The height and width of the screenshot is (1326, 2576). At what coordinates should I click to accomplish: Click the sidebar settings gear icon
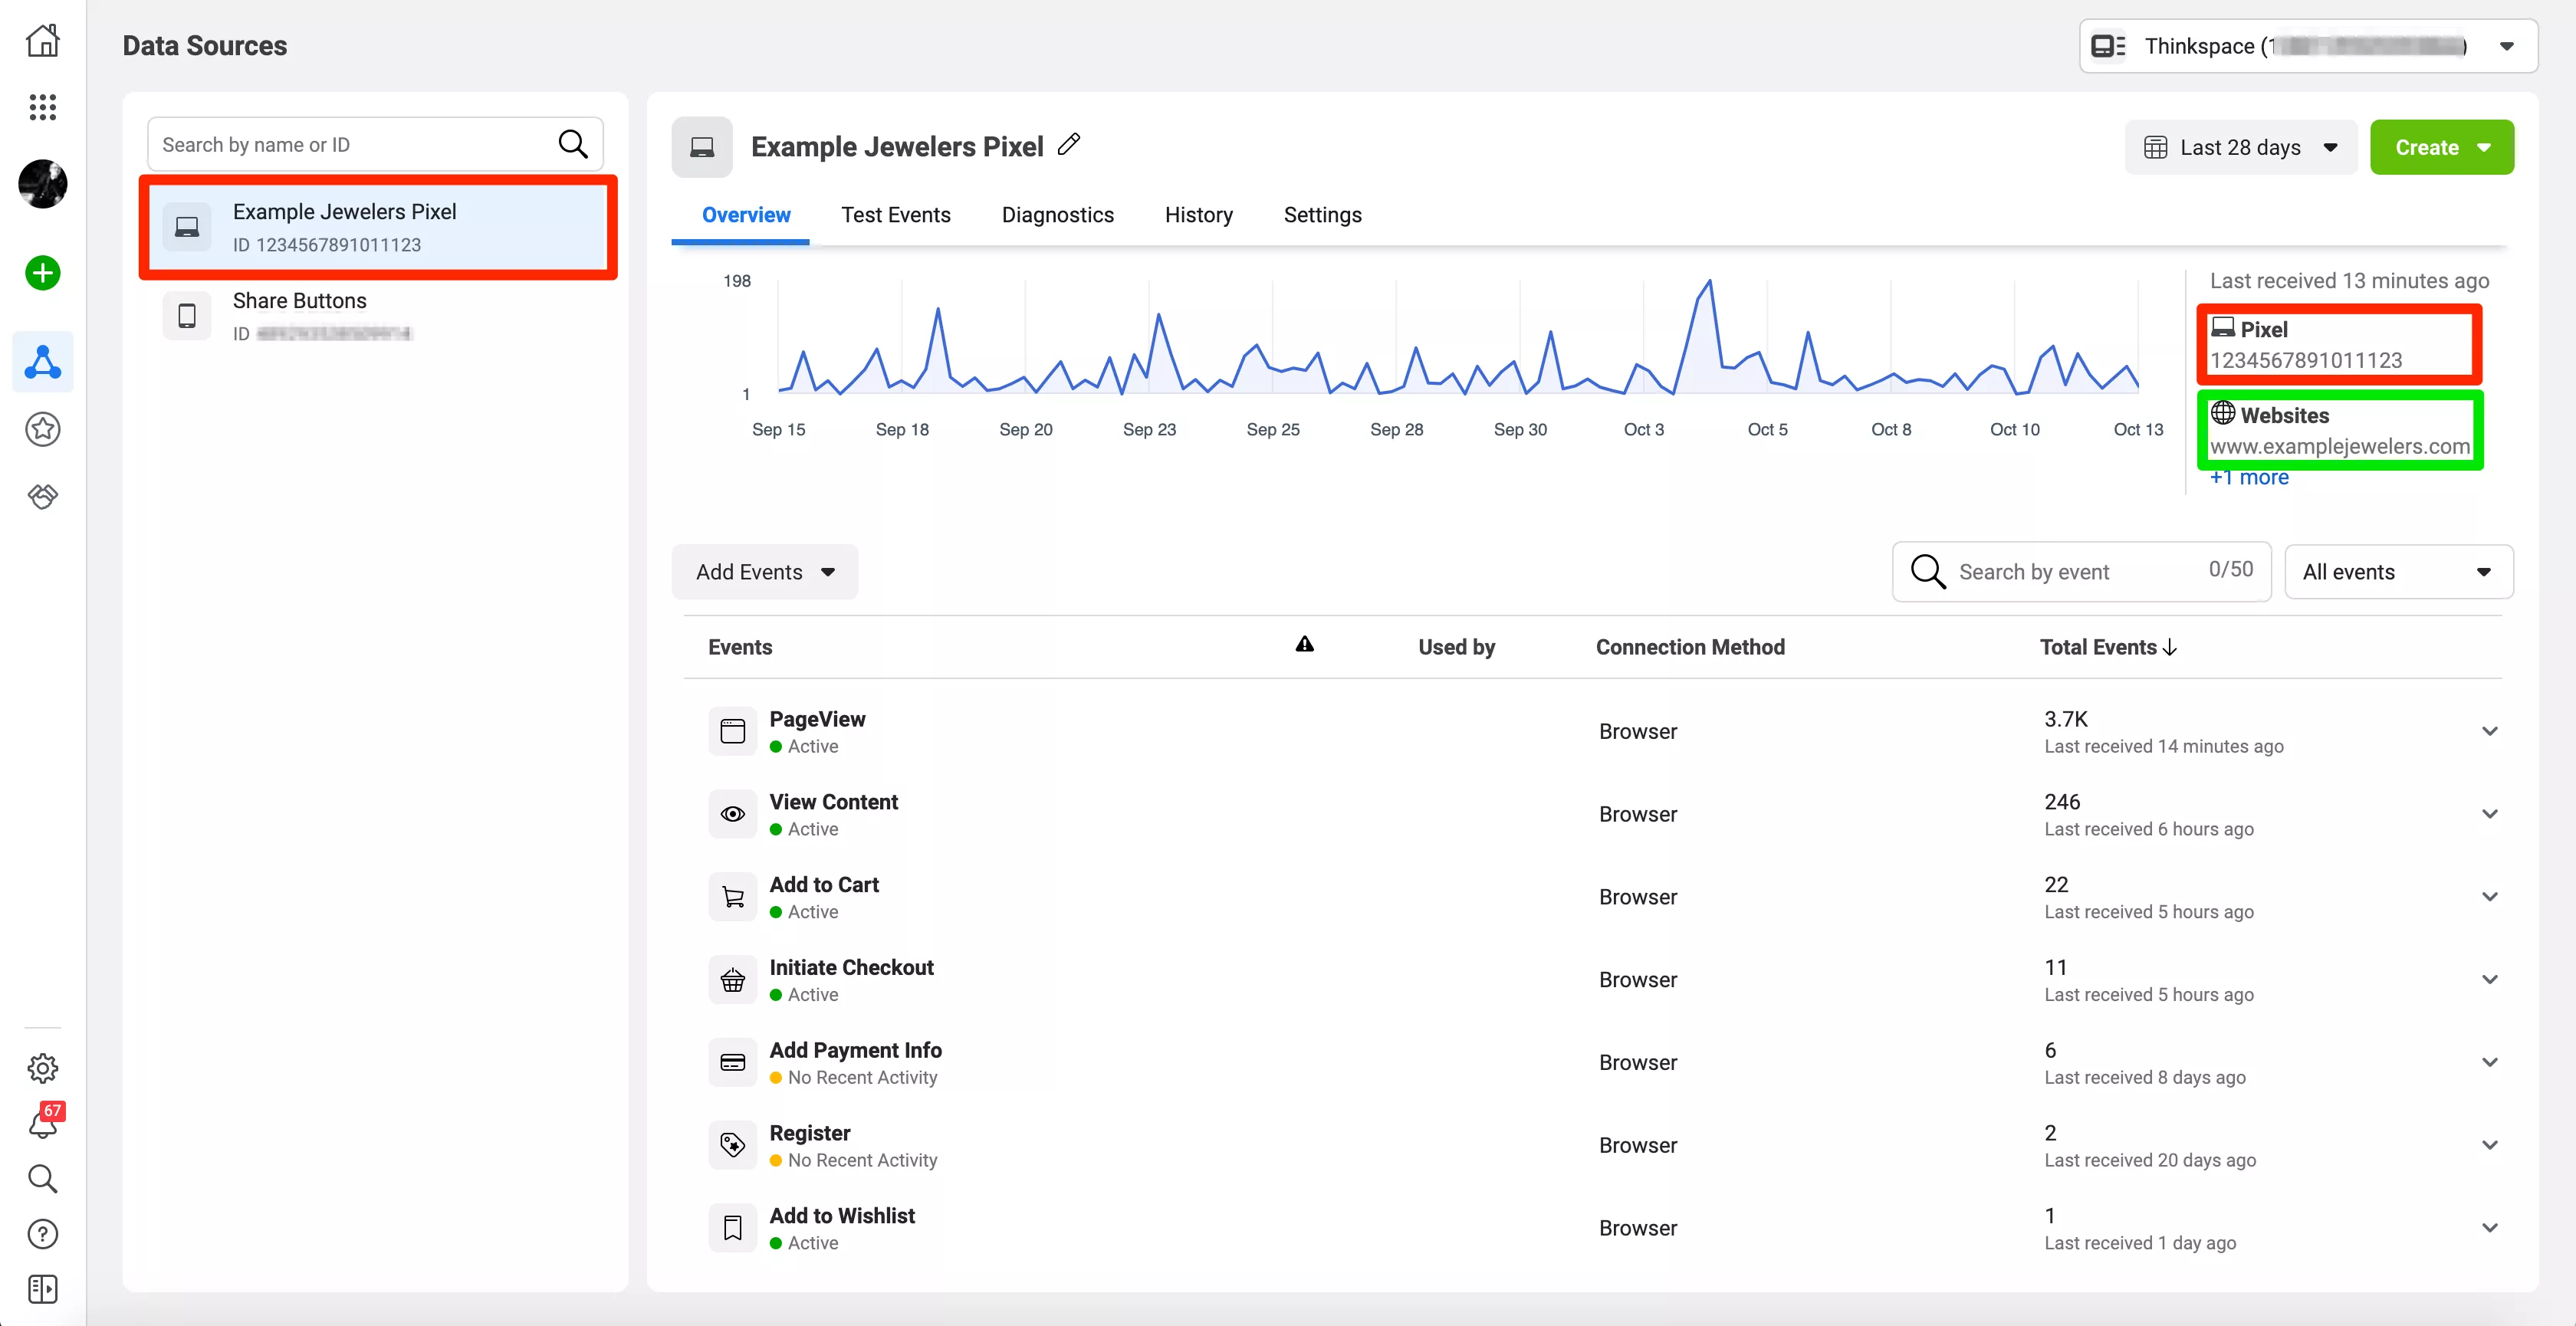42,1069
